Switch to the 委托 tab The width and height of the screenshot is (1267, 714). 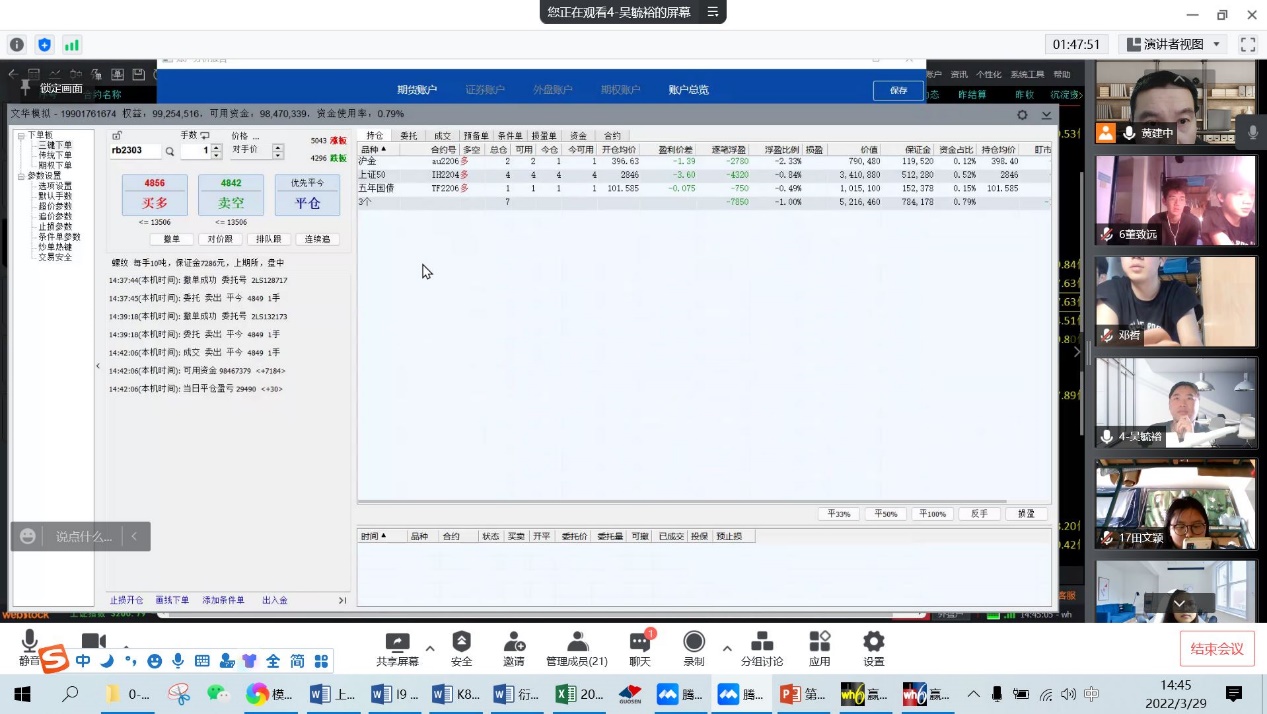tap(408, 135)
